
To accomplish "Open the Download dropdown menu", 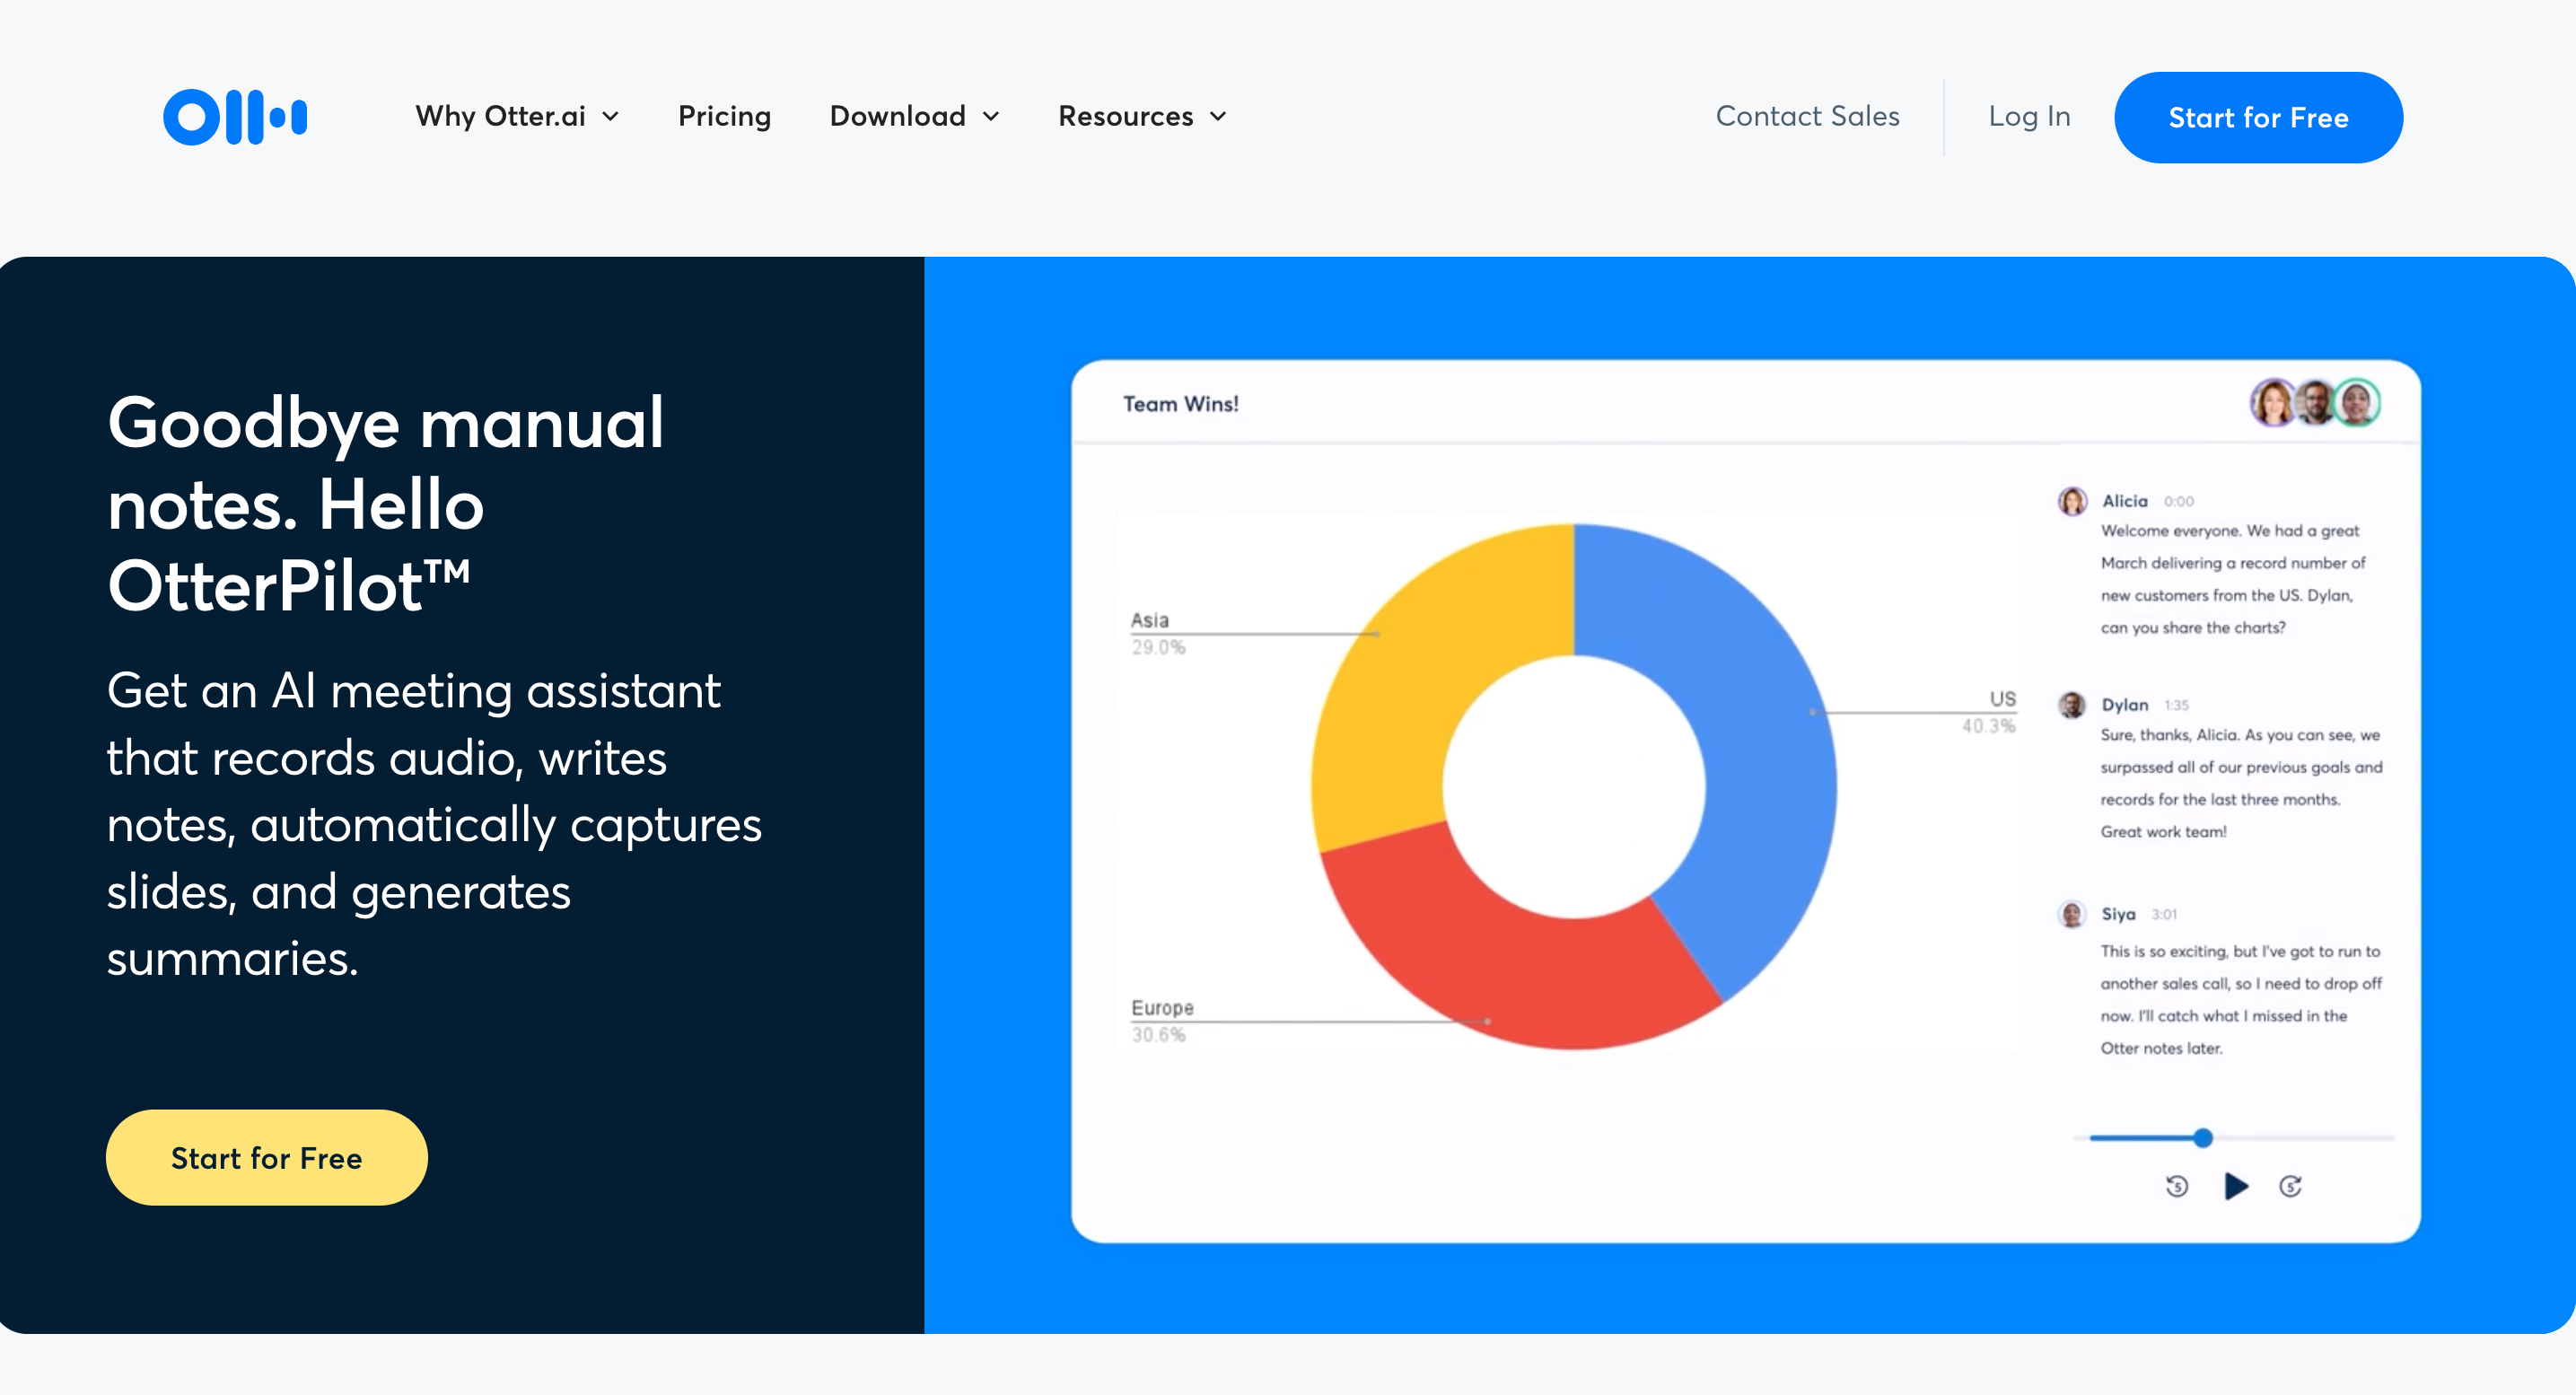I will [914, 117].
